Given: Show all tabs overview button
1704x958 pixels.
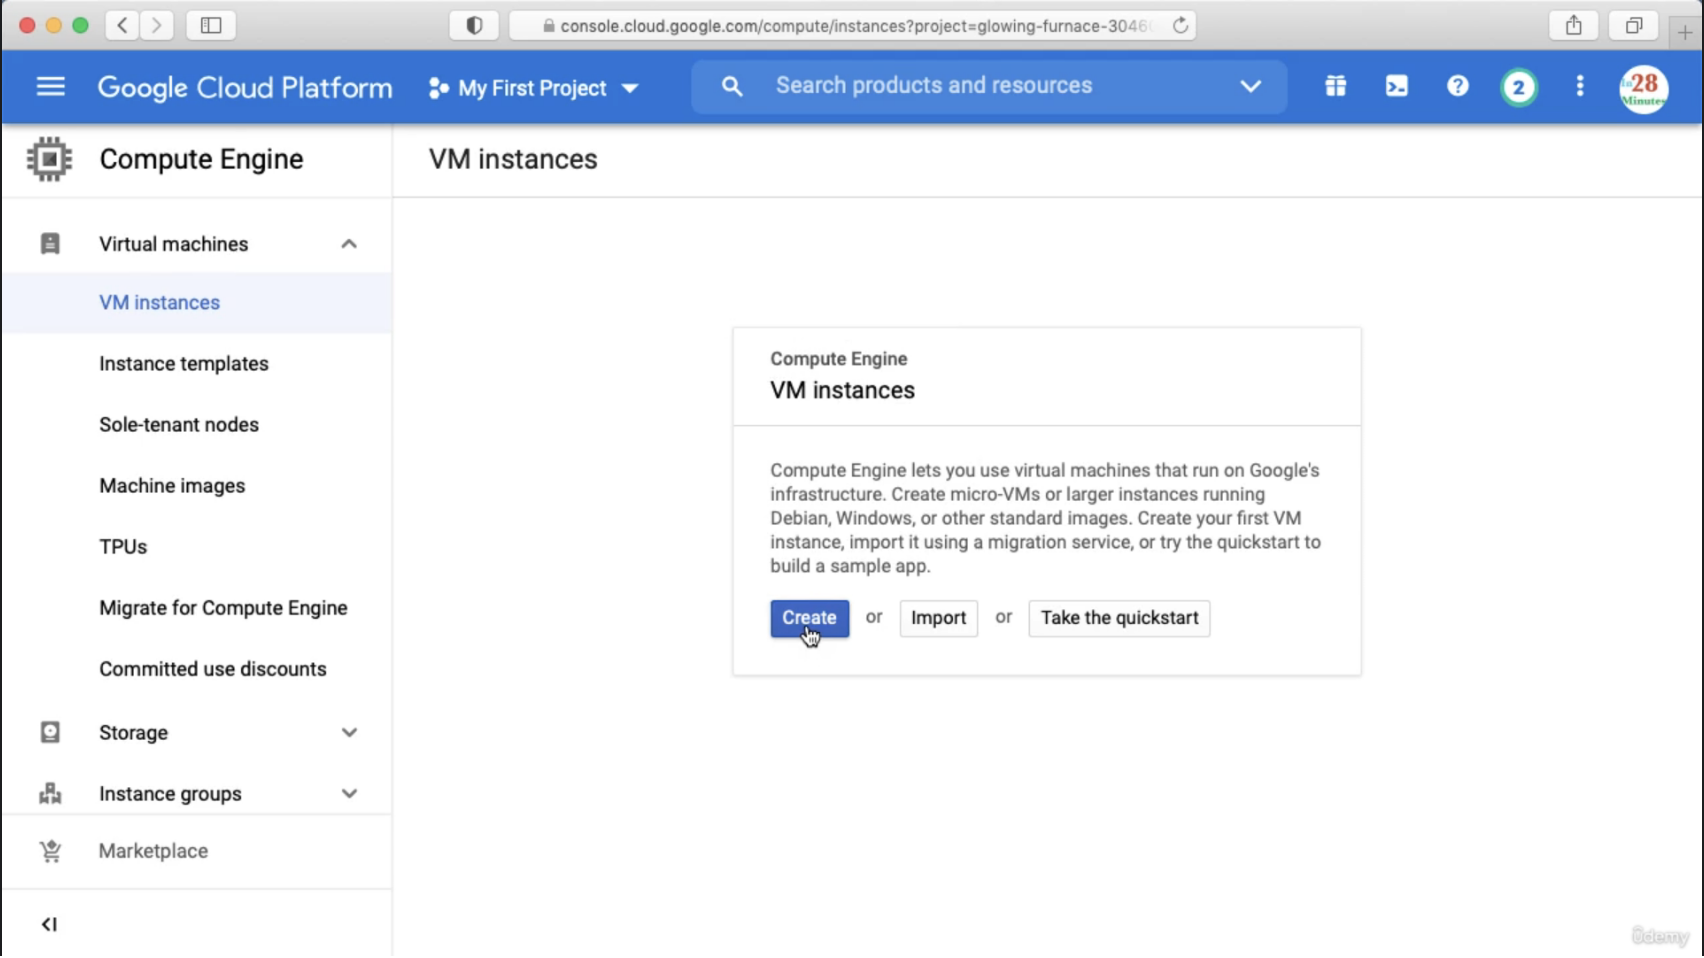Looking at the screenshot, I should click(x=1634, y=25).
